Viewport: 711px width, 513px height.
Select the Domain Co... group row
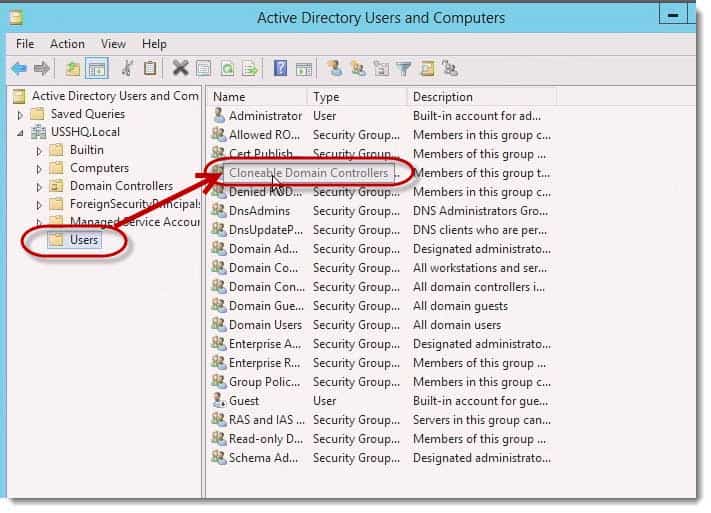tap(381, 268)
